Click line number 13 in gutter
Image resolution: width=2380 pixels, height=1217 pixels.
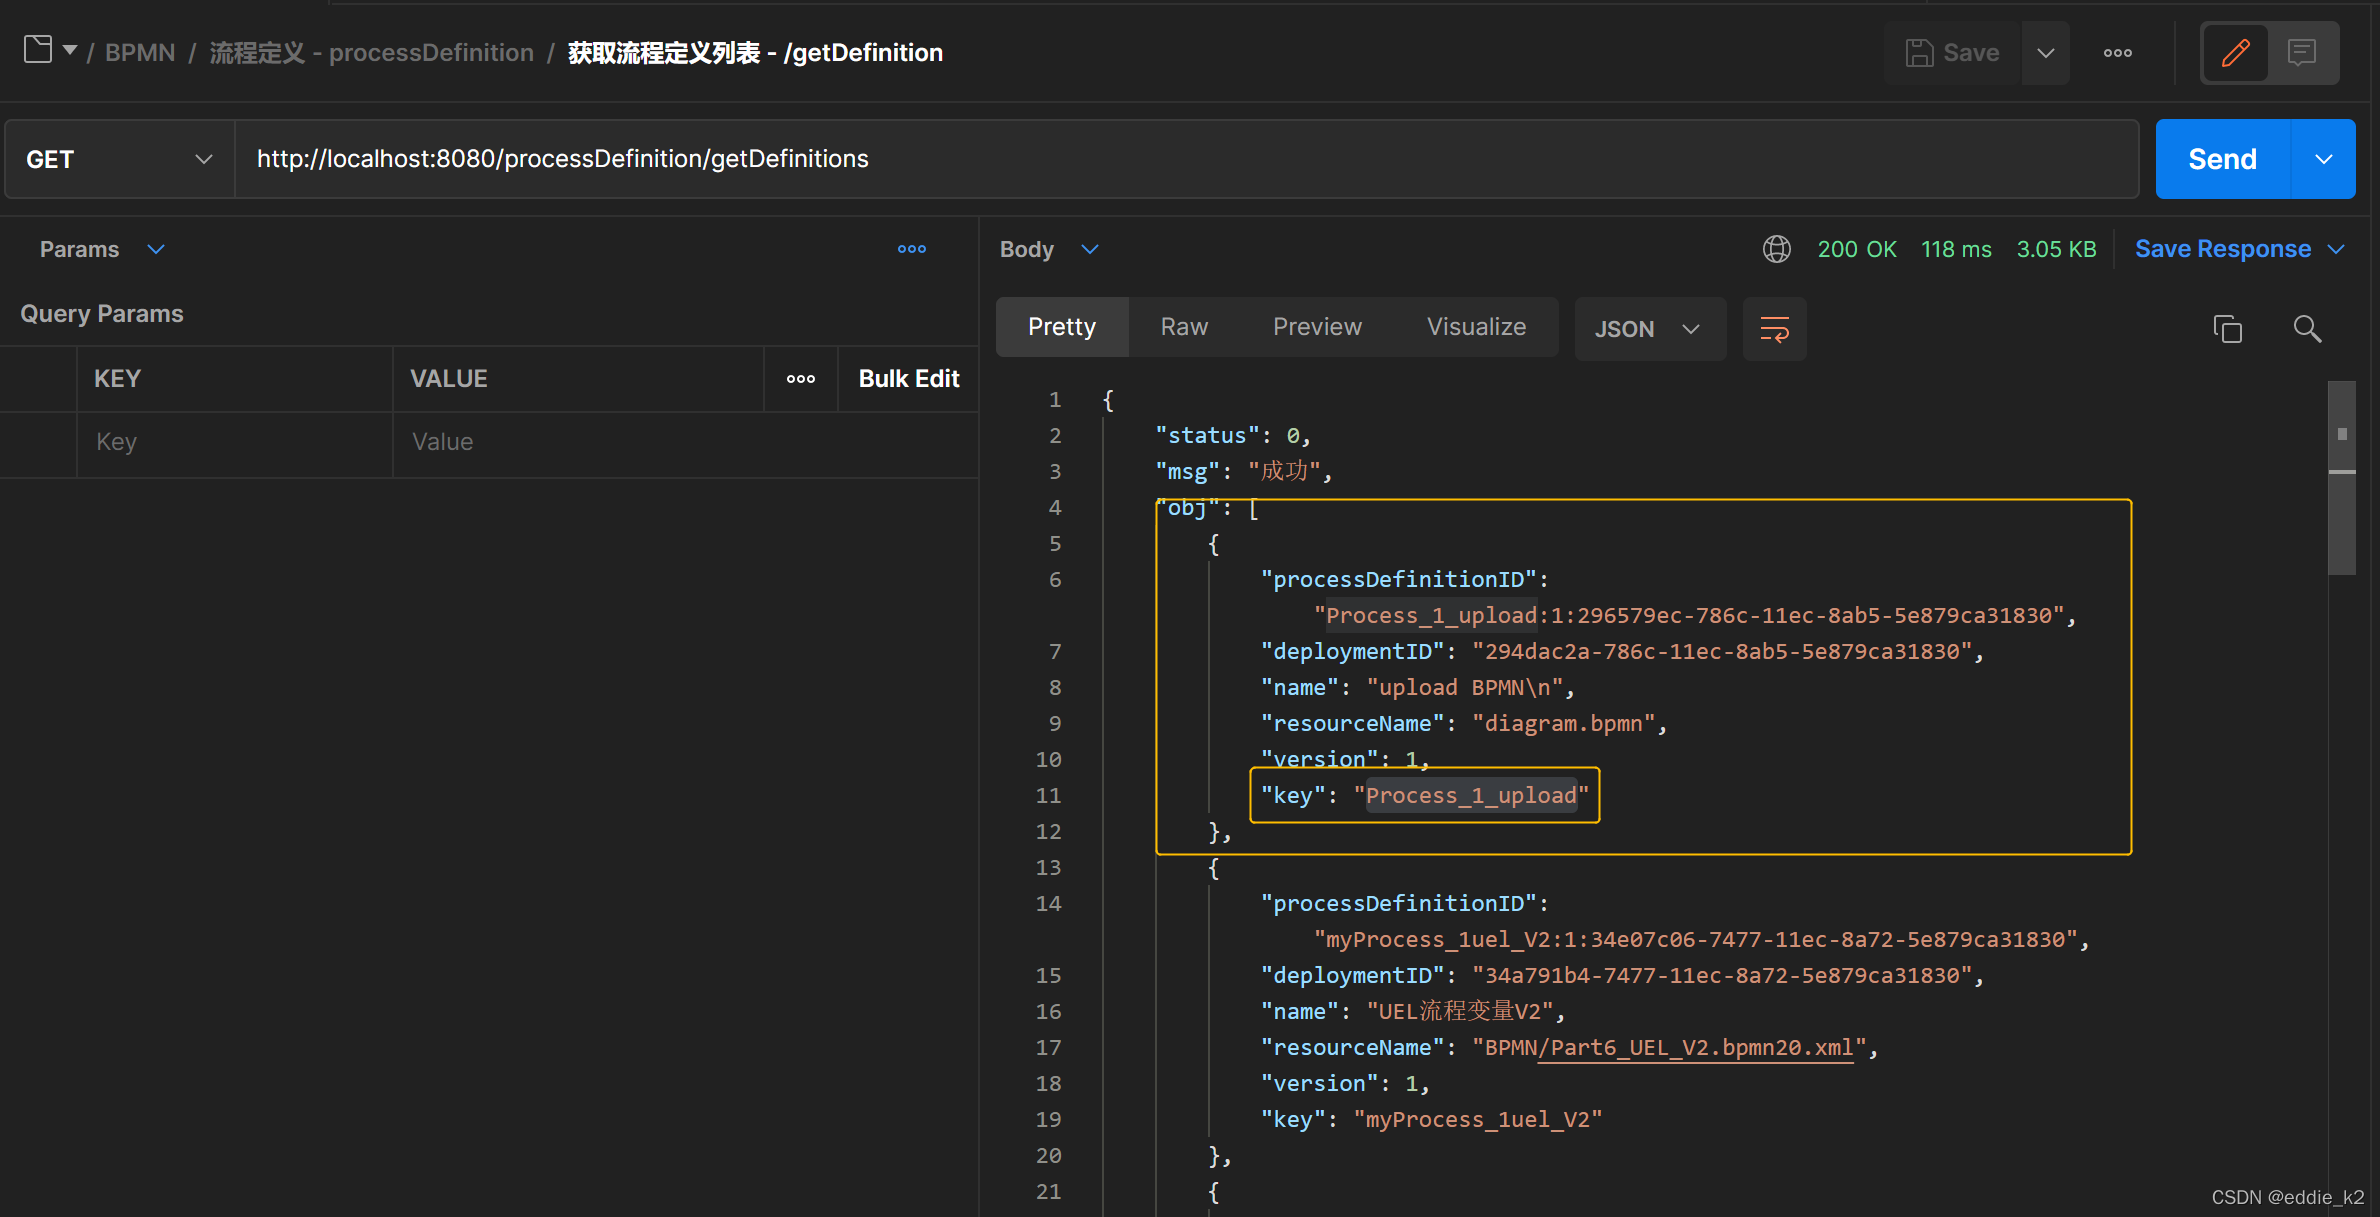click(x=1048, y=867)
